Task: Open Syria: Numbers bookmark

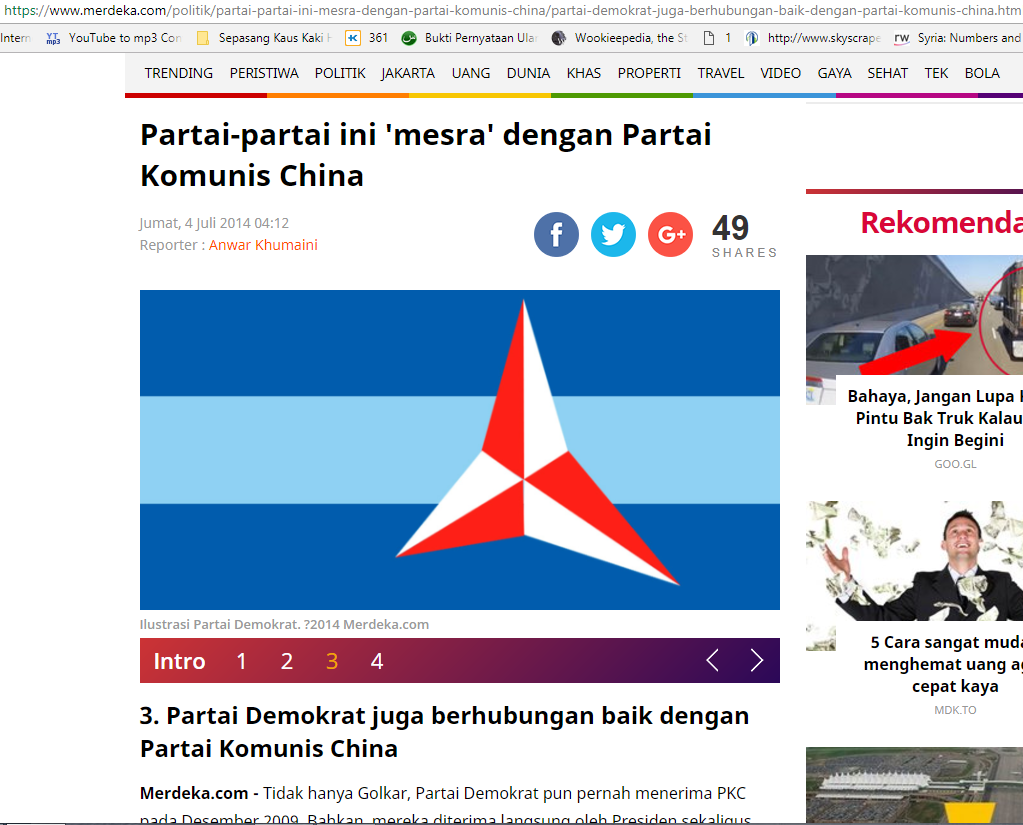Action: [x=958, y=38]
